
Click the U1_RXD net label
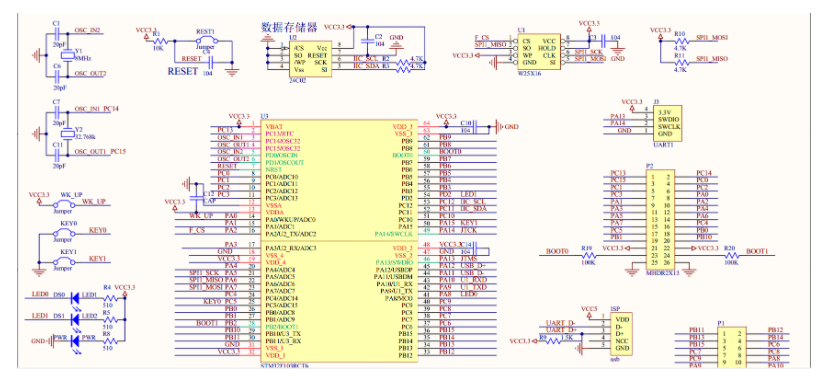(473, 280)
